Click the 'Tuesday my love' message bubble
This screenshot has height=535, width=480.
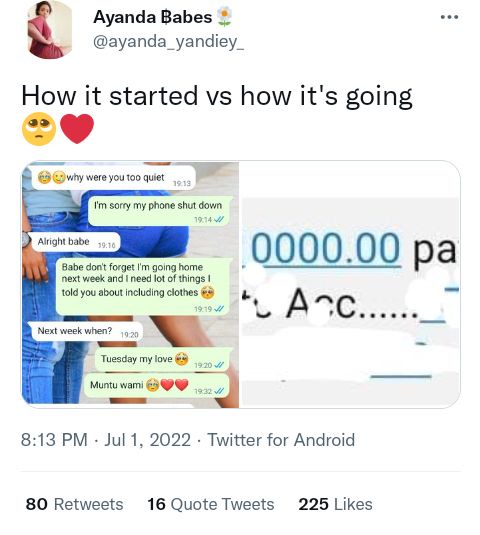(163, 360)
